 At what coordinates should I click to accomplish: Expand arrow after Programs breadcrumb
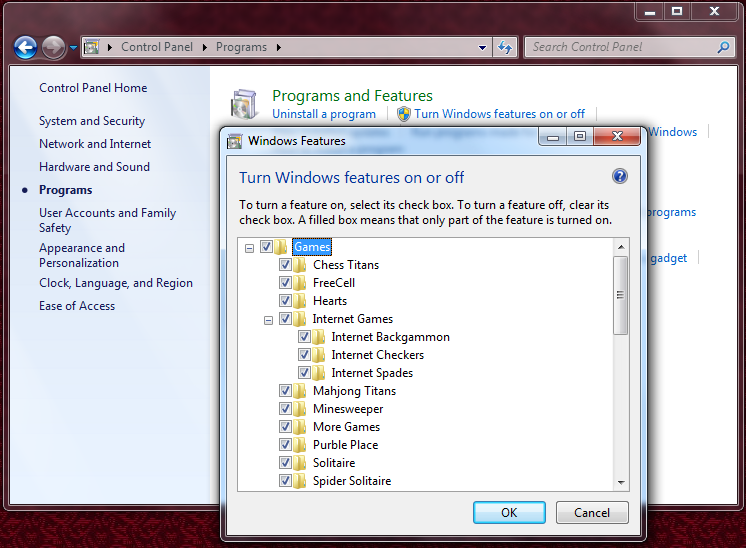(279, 47)
